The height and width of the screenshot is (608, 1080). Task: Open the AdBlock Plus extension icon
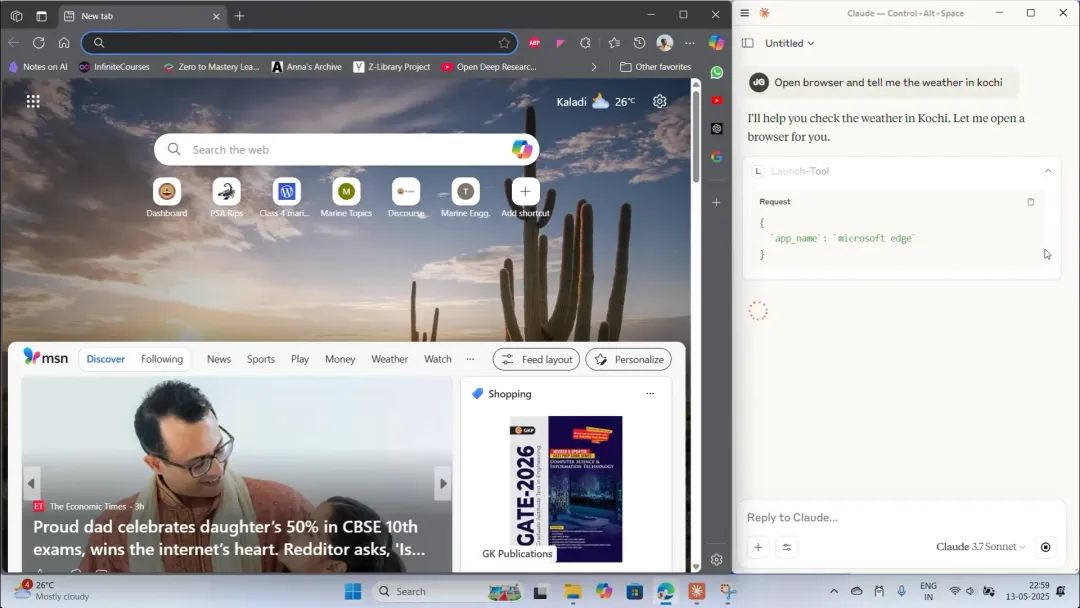pos(534,43)
